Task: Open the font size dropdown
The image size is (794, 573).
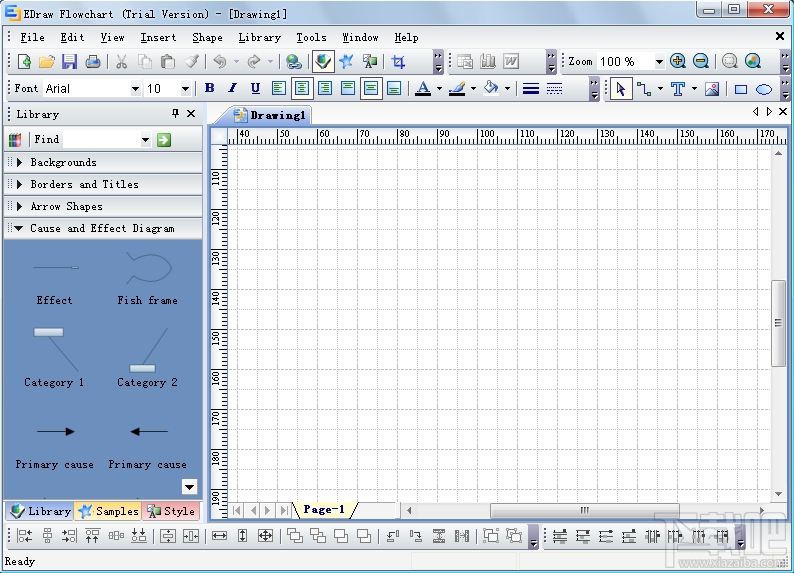Action: tap(185, 89)
